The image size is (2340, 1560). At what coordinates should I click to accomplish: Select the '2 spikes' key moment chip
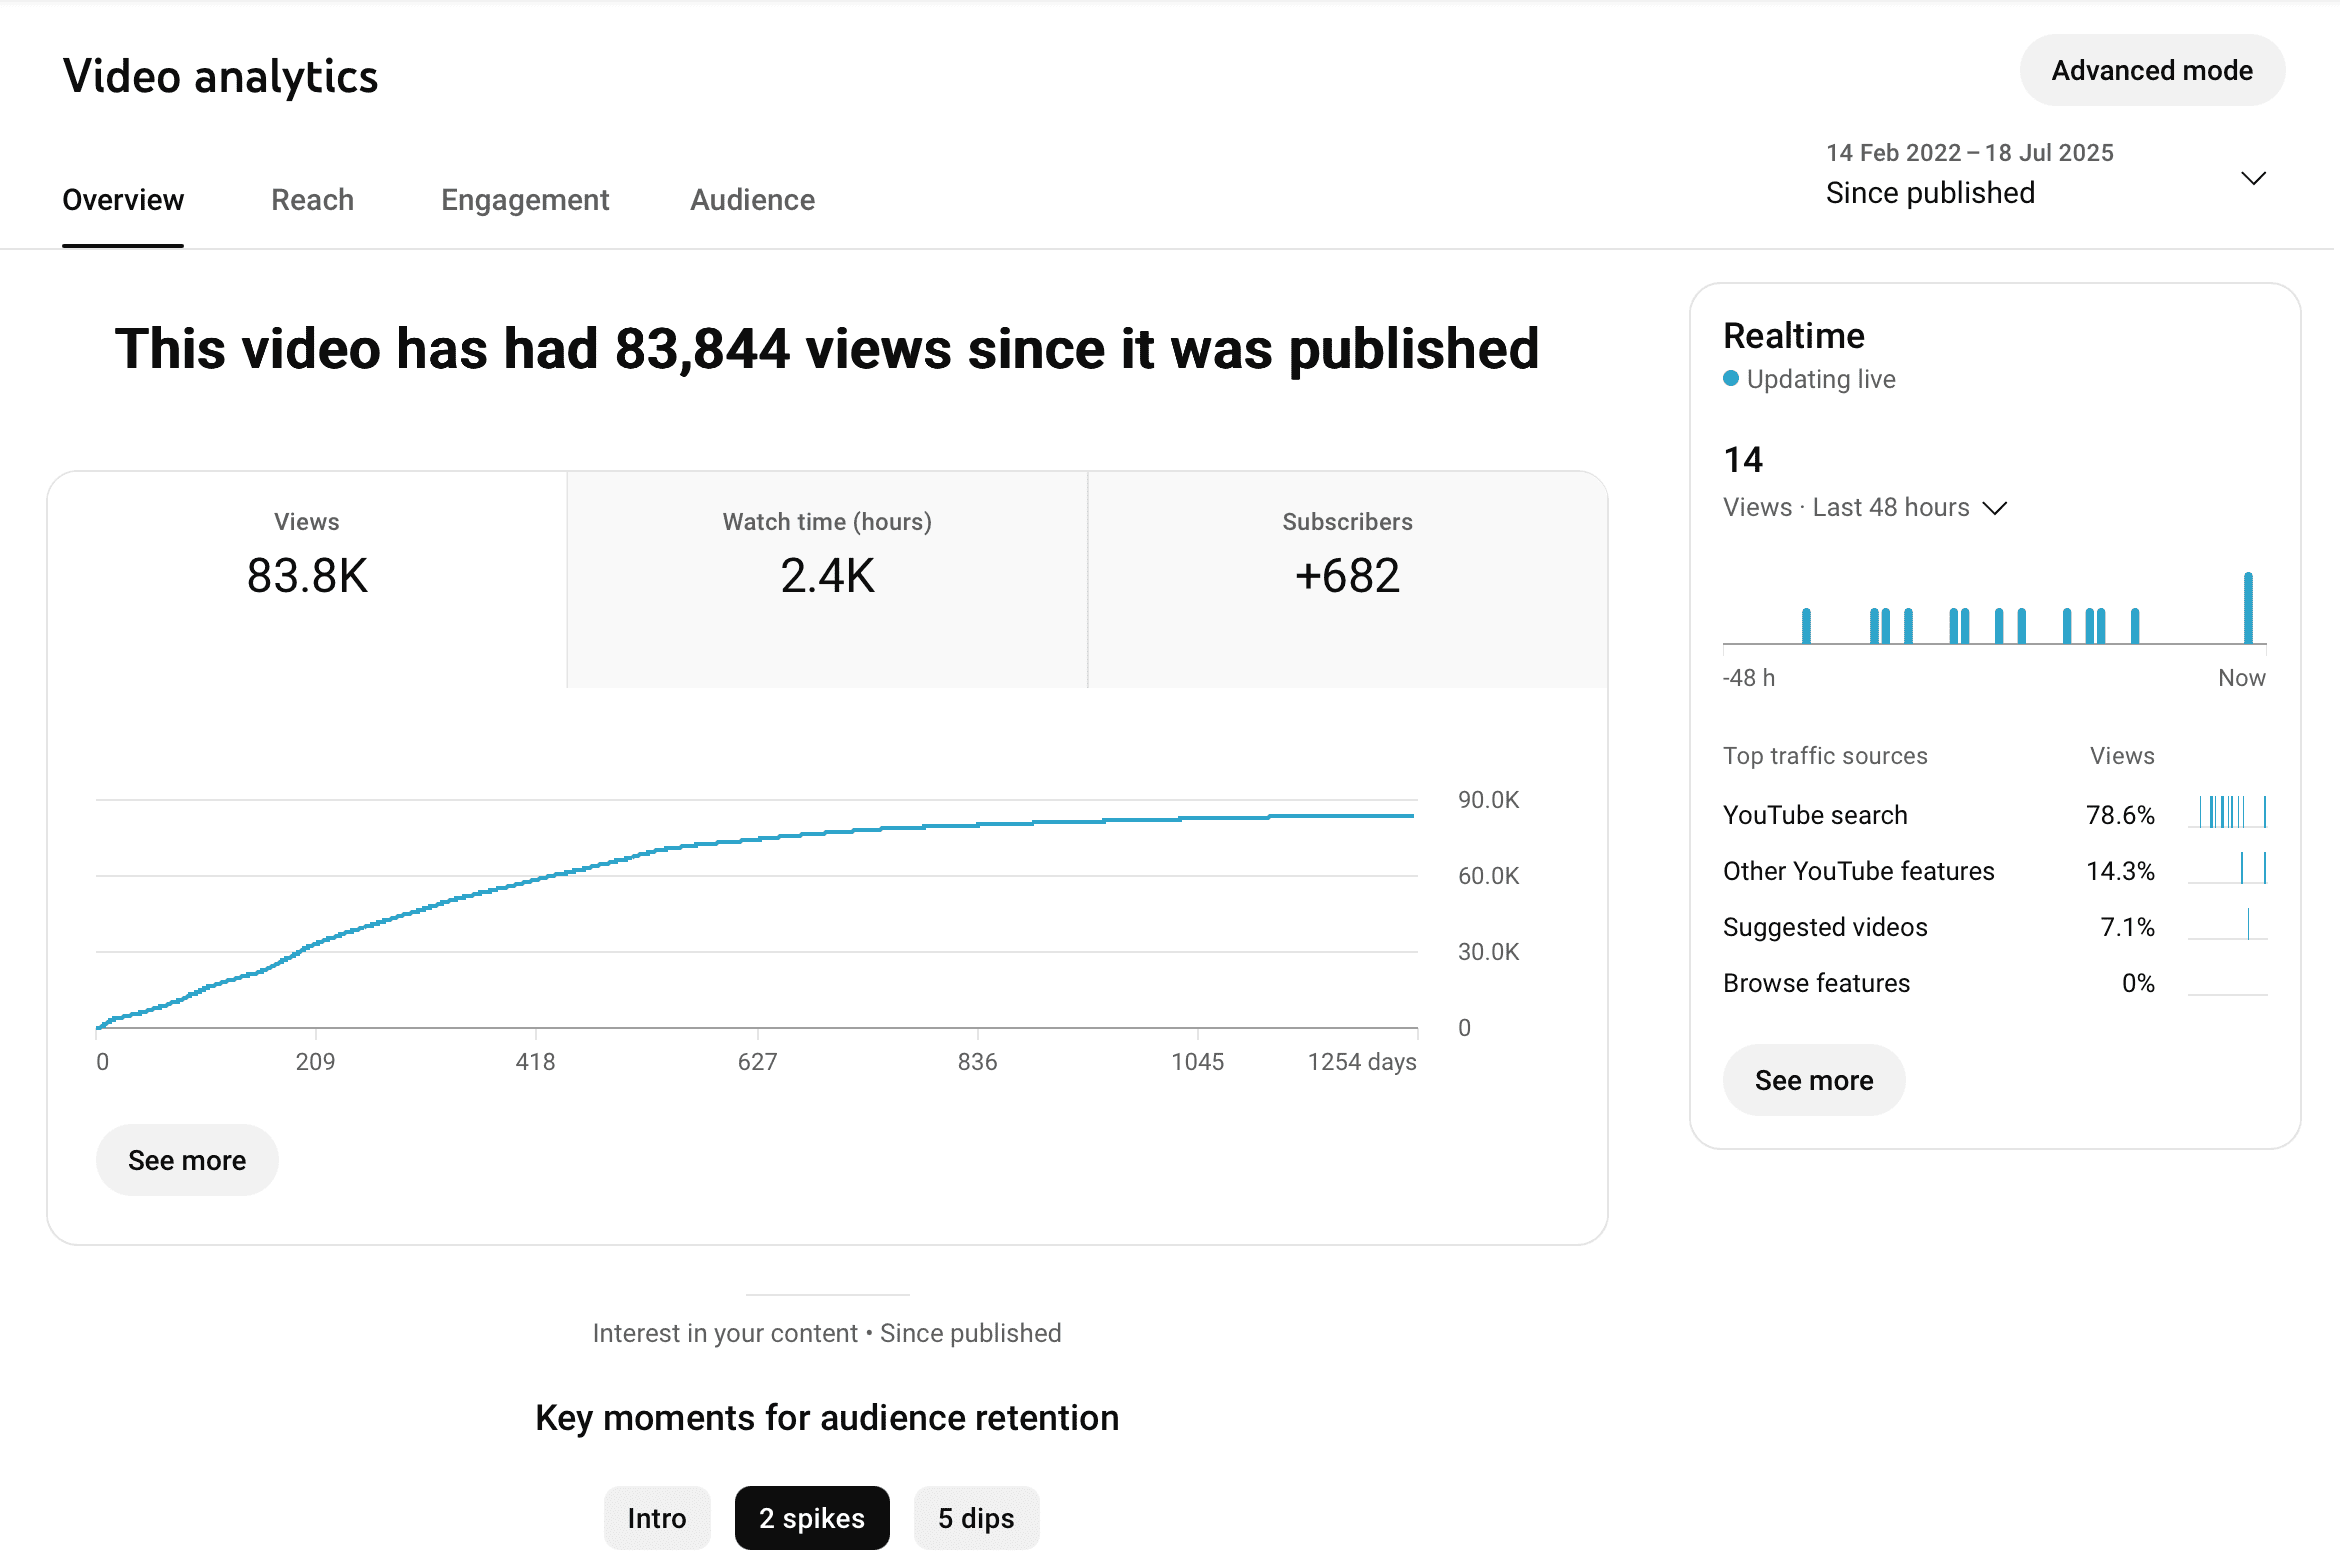[x=811, y=1517]
